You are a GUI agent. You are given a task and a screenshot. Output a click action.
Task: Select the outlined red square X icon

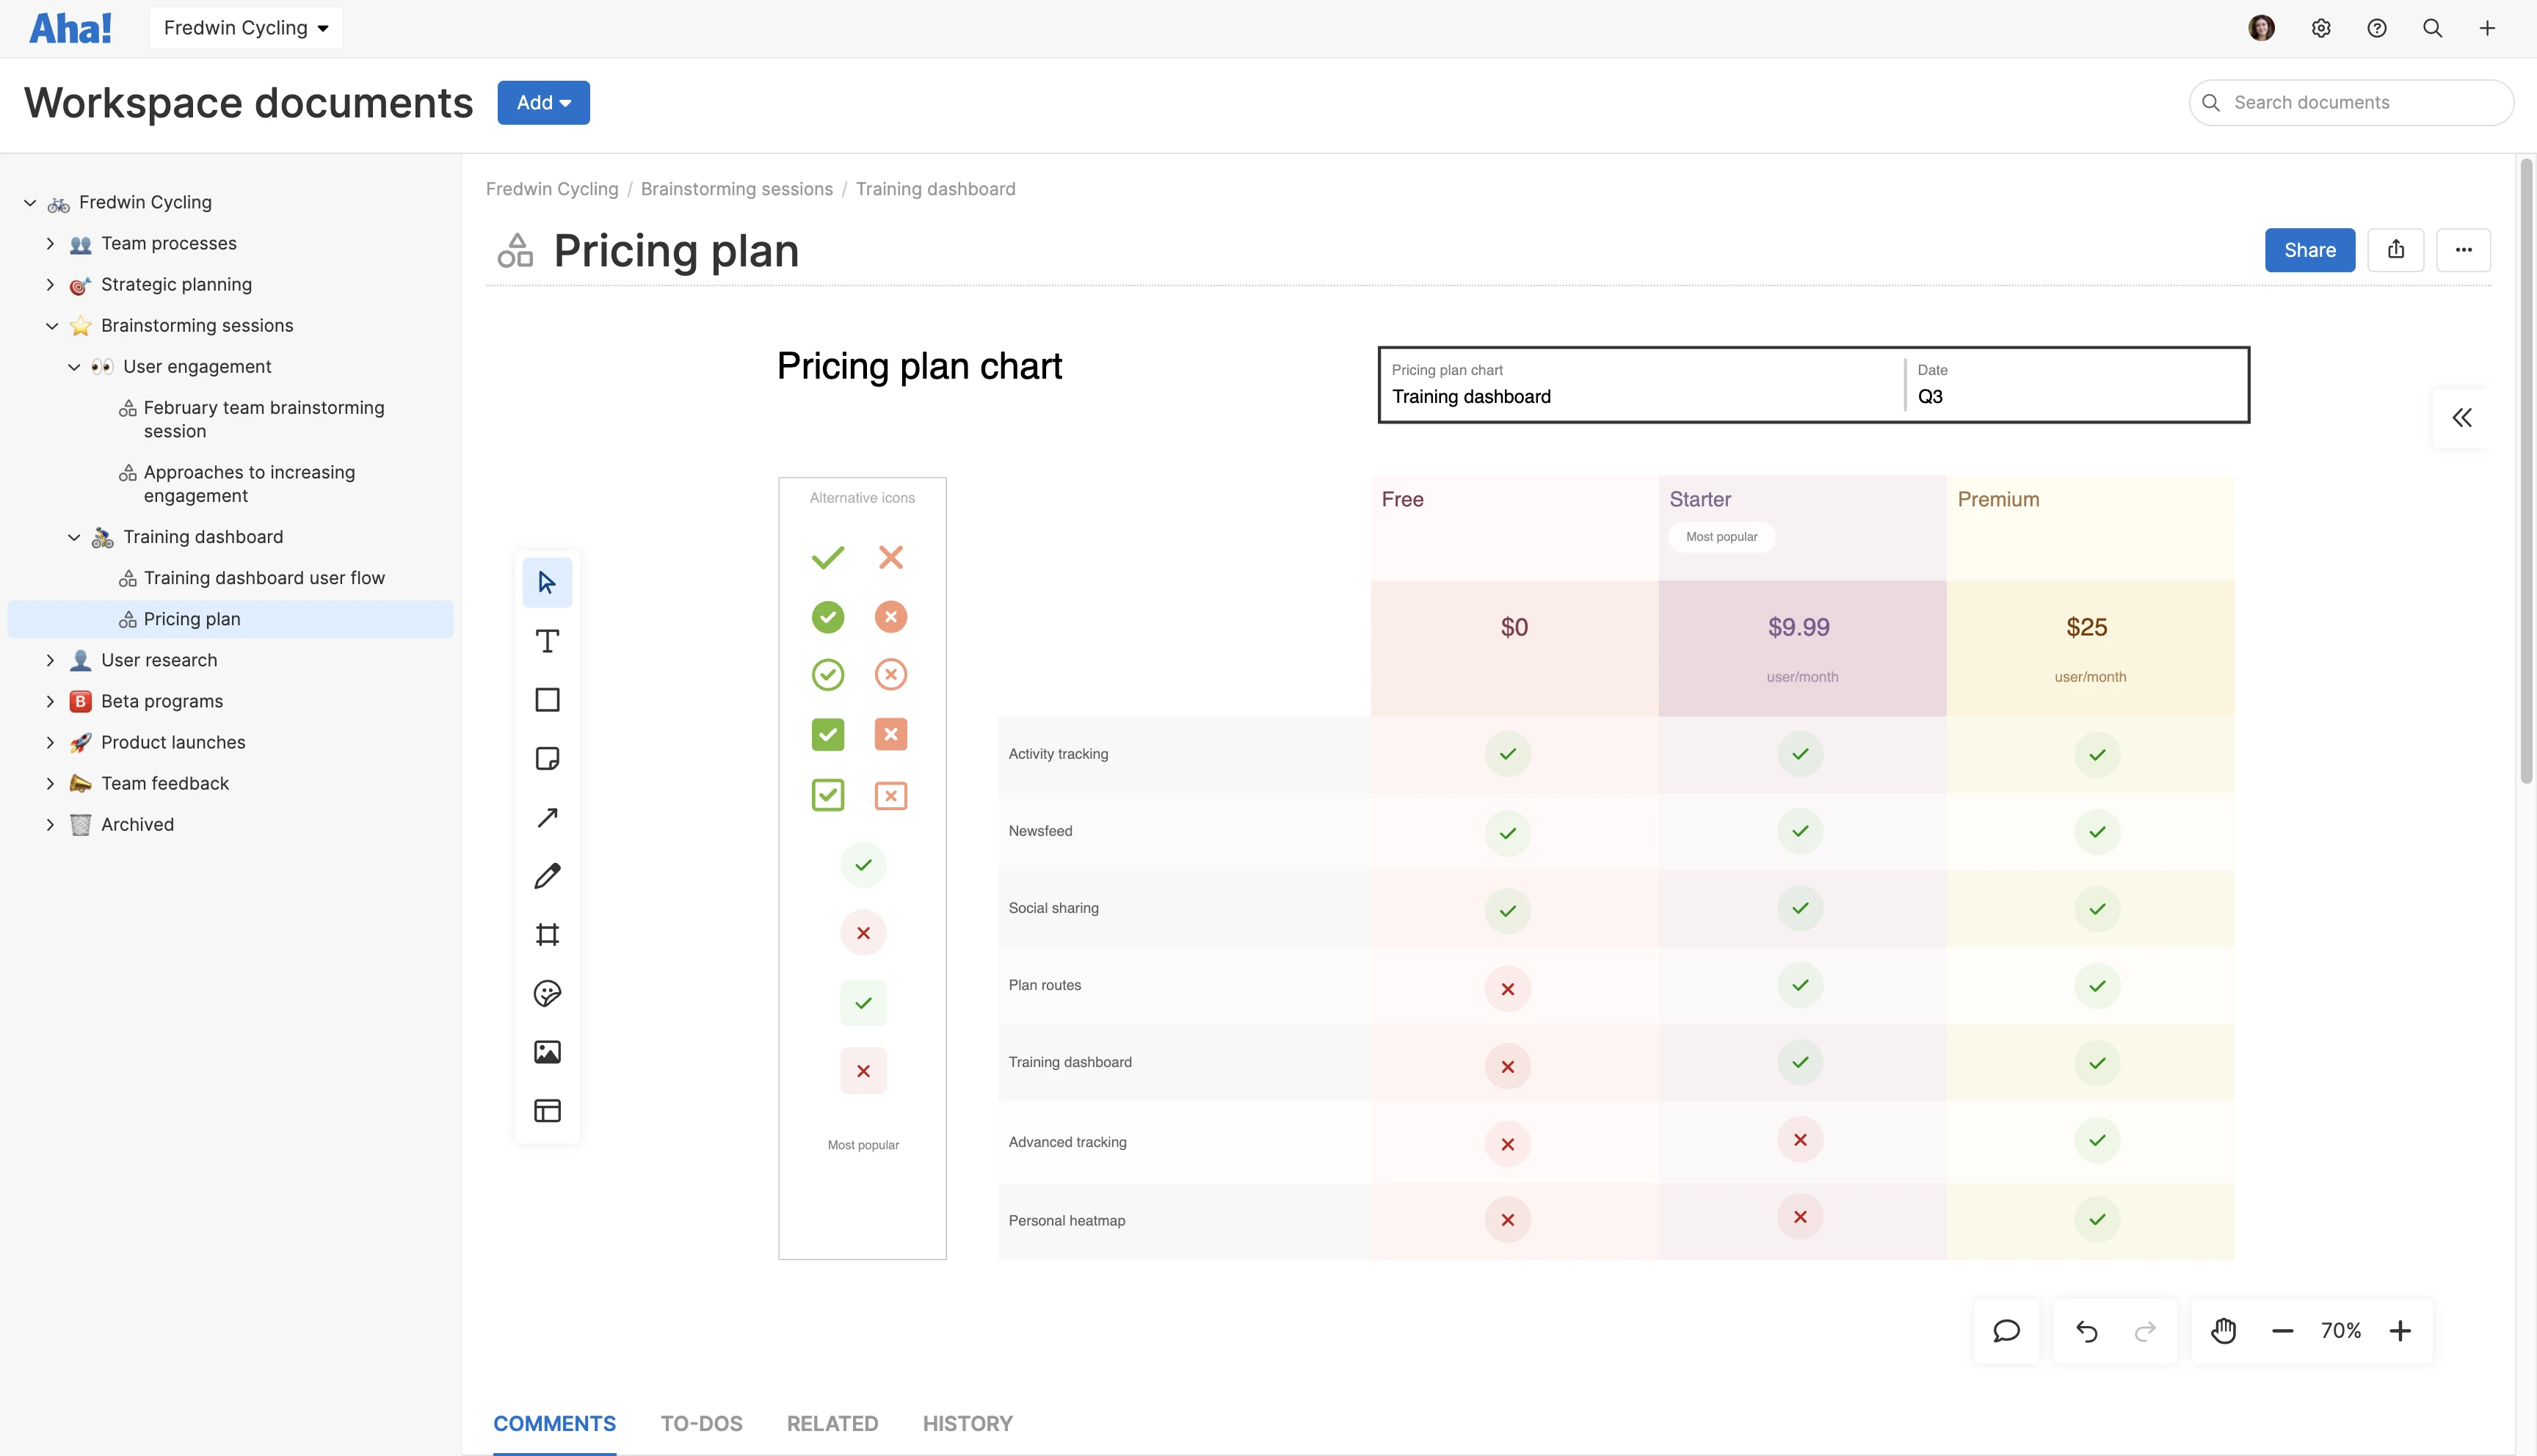click(x=890, y=795)
